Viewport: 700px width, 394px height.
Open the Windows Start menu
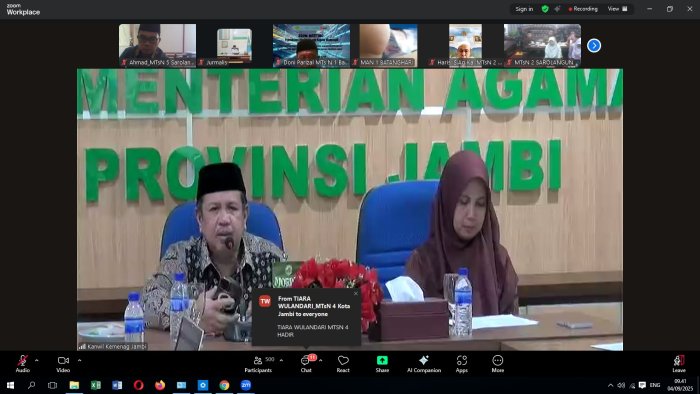[10, 385]
